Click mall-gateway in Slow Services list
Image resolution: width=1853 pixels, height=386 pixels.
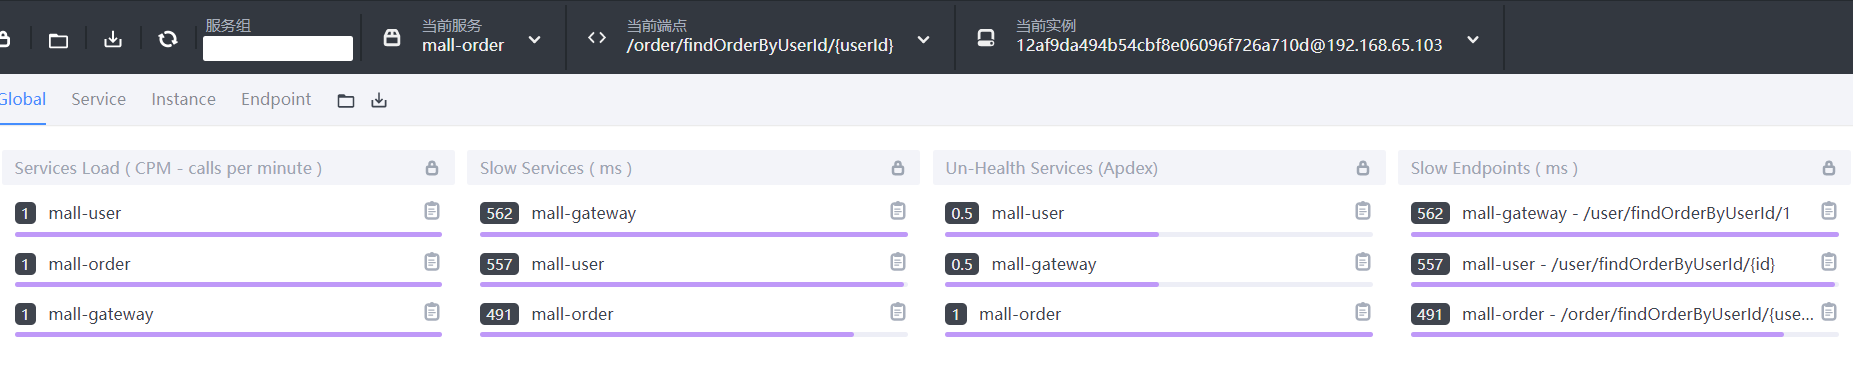584,213
